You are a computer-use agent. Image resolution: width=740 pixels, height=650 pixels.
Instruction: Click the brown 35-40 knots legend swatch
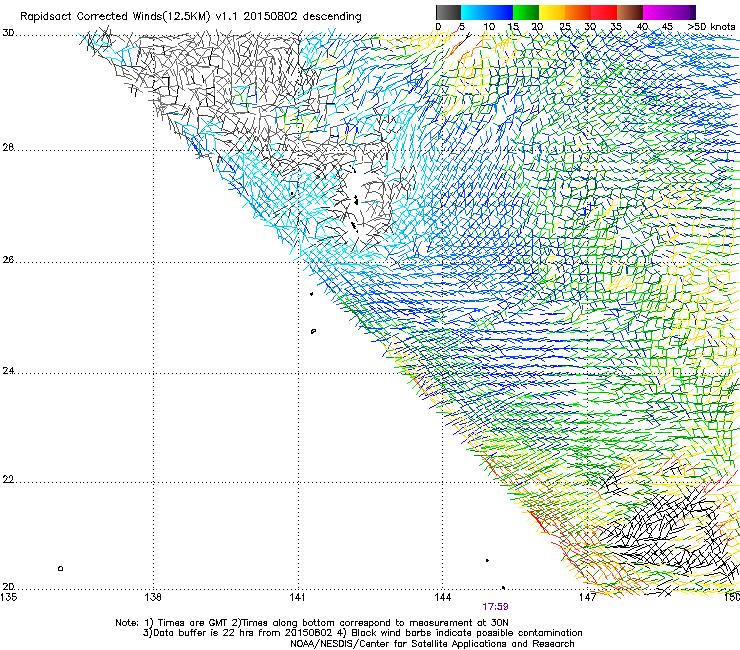630,12
